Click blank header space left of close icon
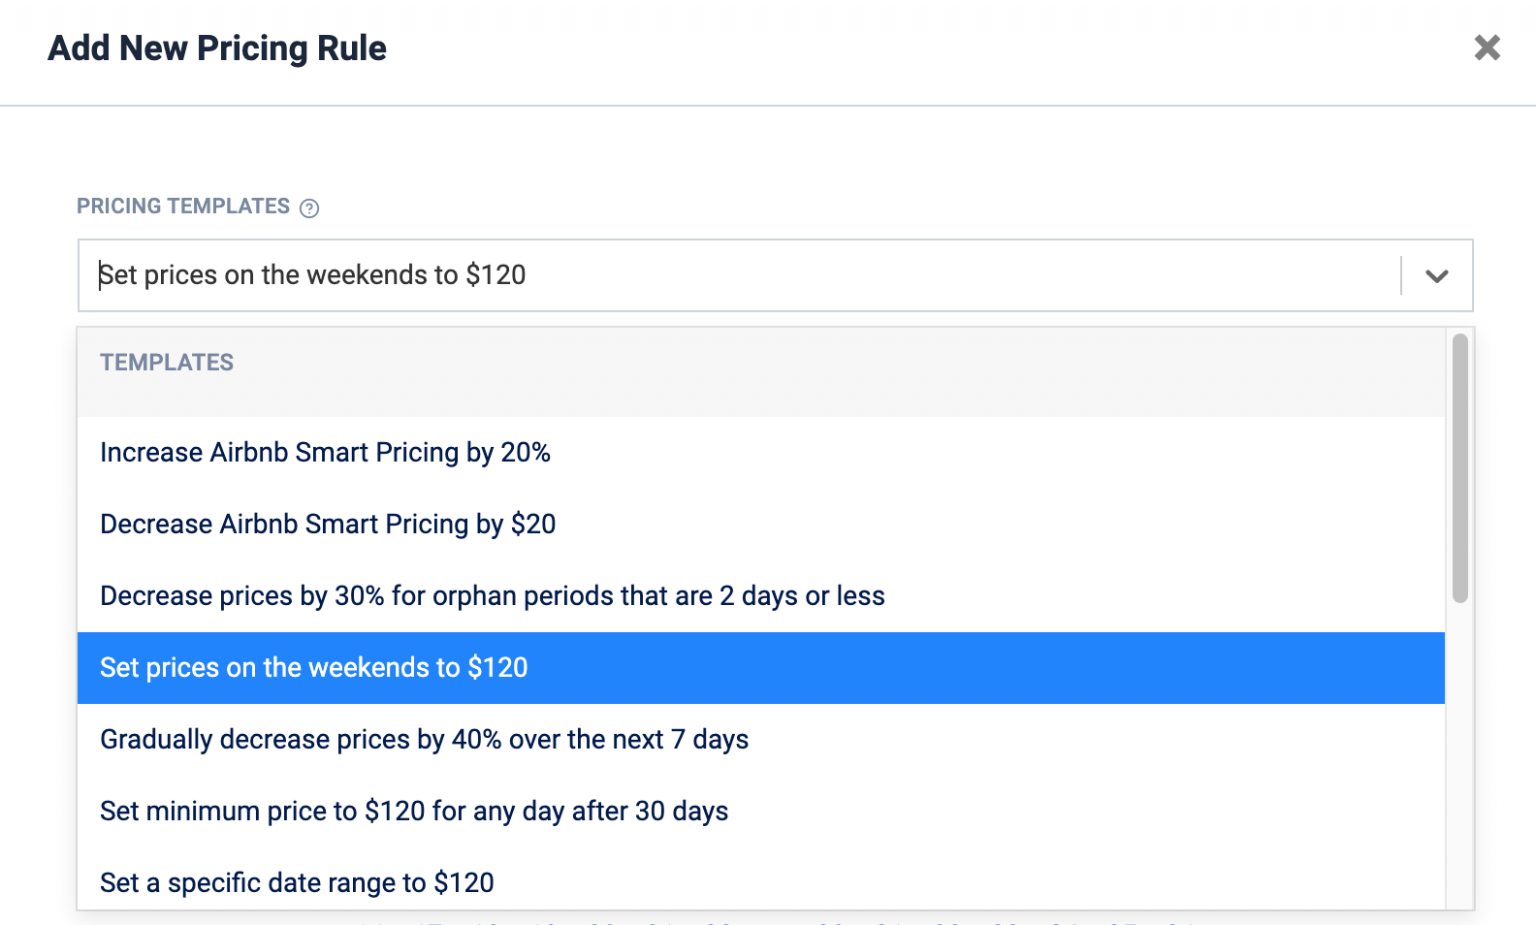This screenshot has height=925, width=1536. click(x=1000, y=48)
